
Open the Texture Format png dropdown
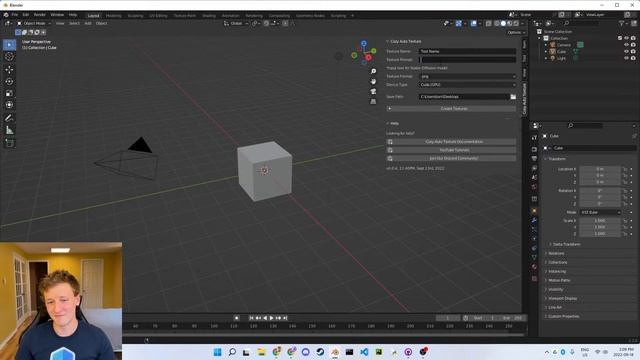(x=467, y=76)
